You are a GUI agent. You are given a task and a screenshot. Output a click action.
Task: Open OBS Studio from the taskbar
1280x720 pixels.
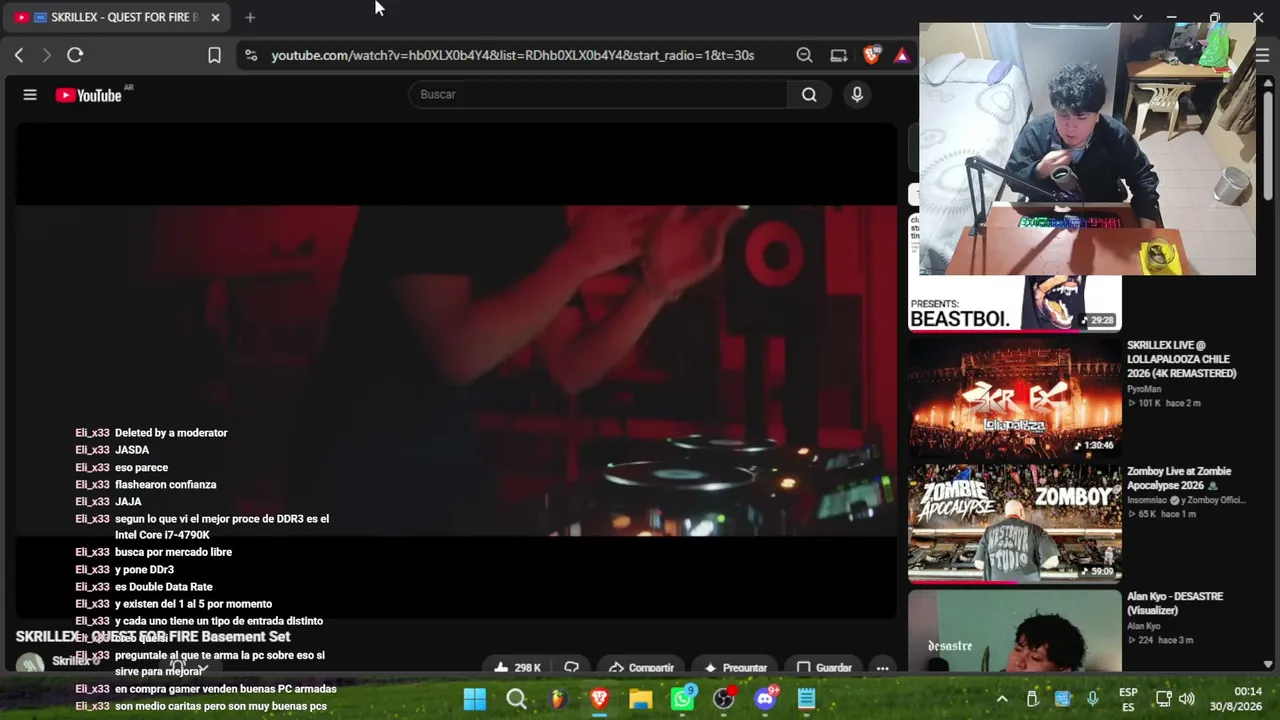click(x=724, y=699)
